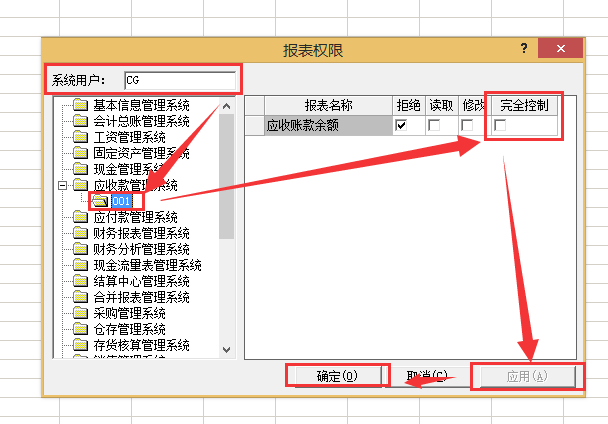Click the 工资管理系统 folder icon
Image resolution: width=608 pixels, height=424 pixels.
click(x=80, y=137)
